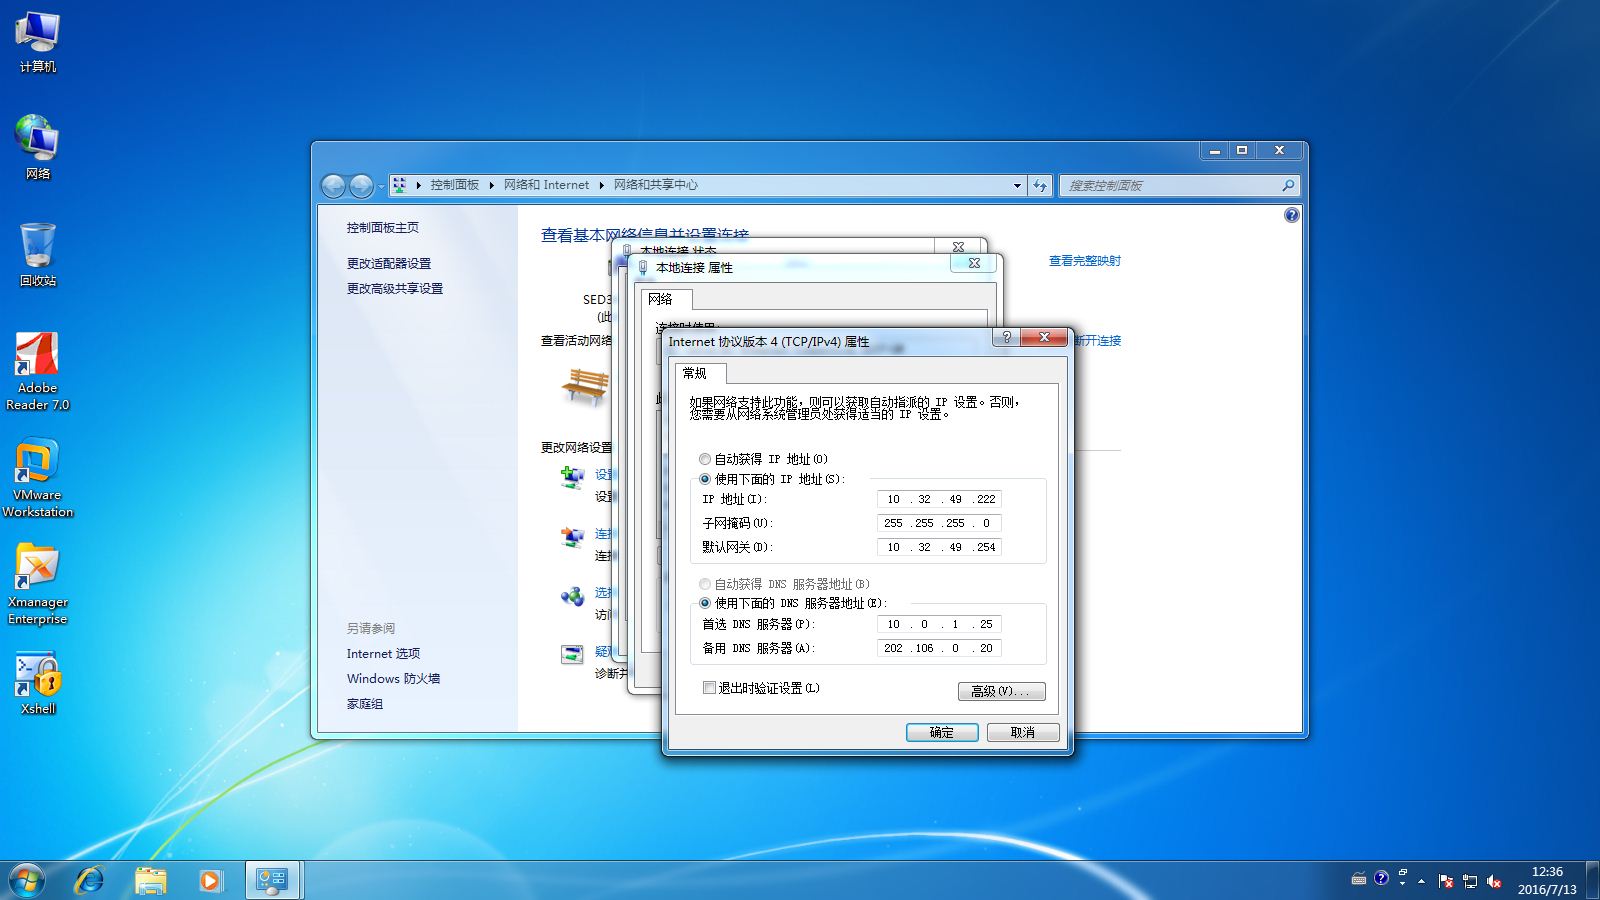Open the 网络 desktop icon
The image size is (1600, 900).
click(x=38, y=148)
